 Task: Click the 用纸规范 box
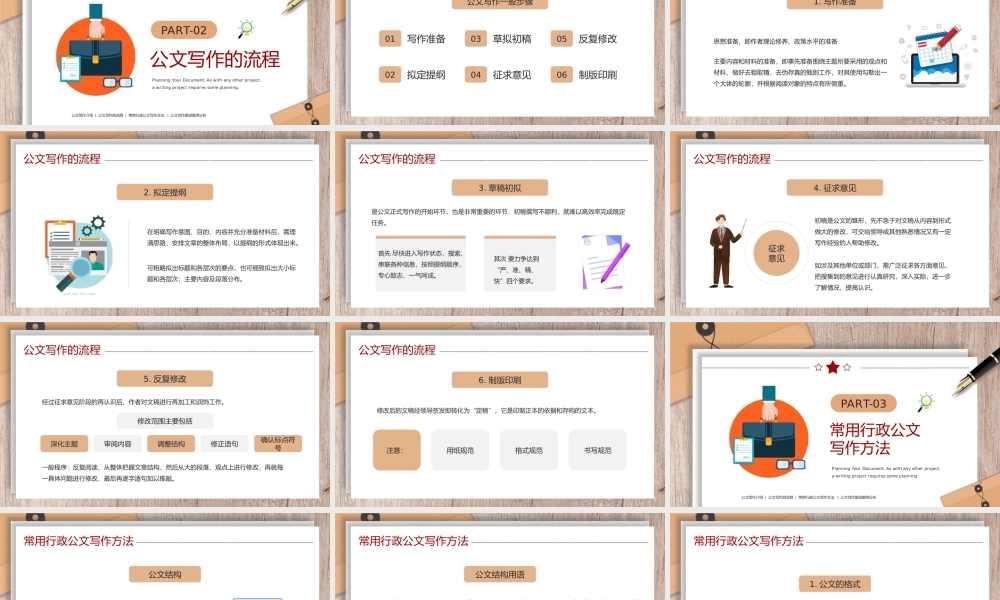pos(460,450)
